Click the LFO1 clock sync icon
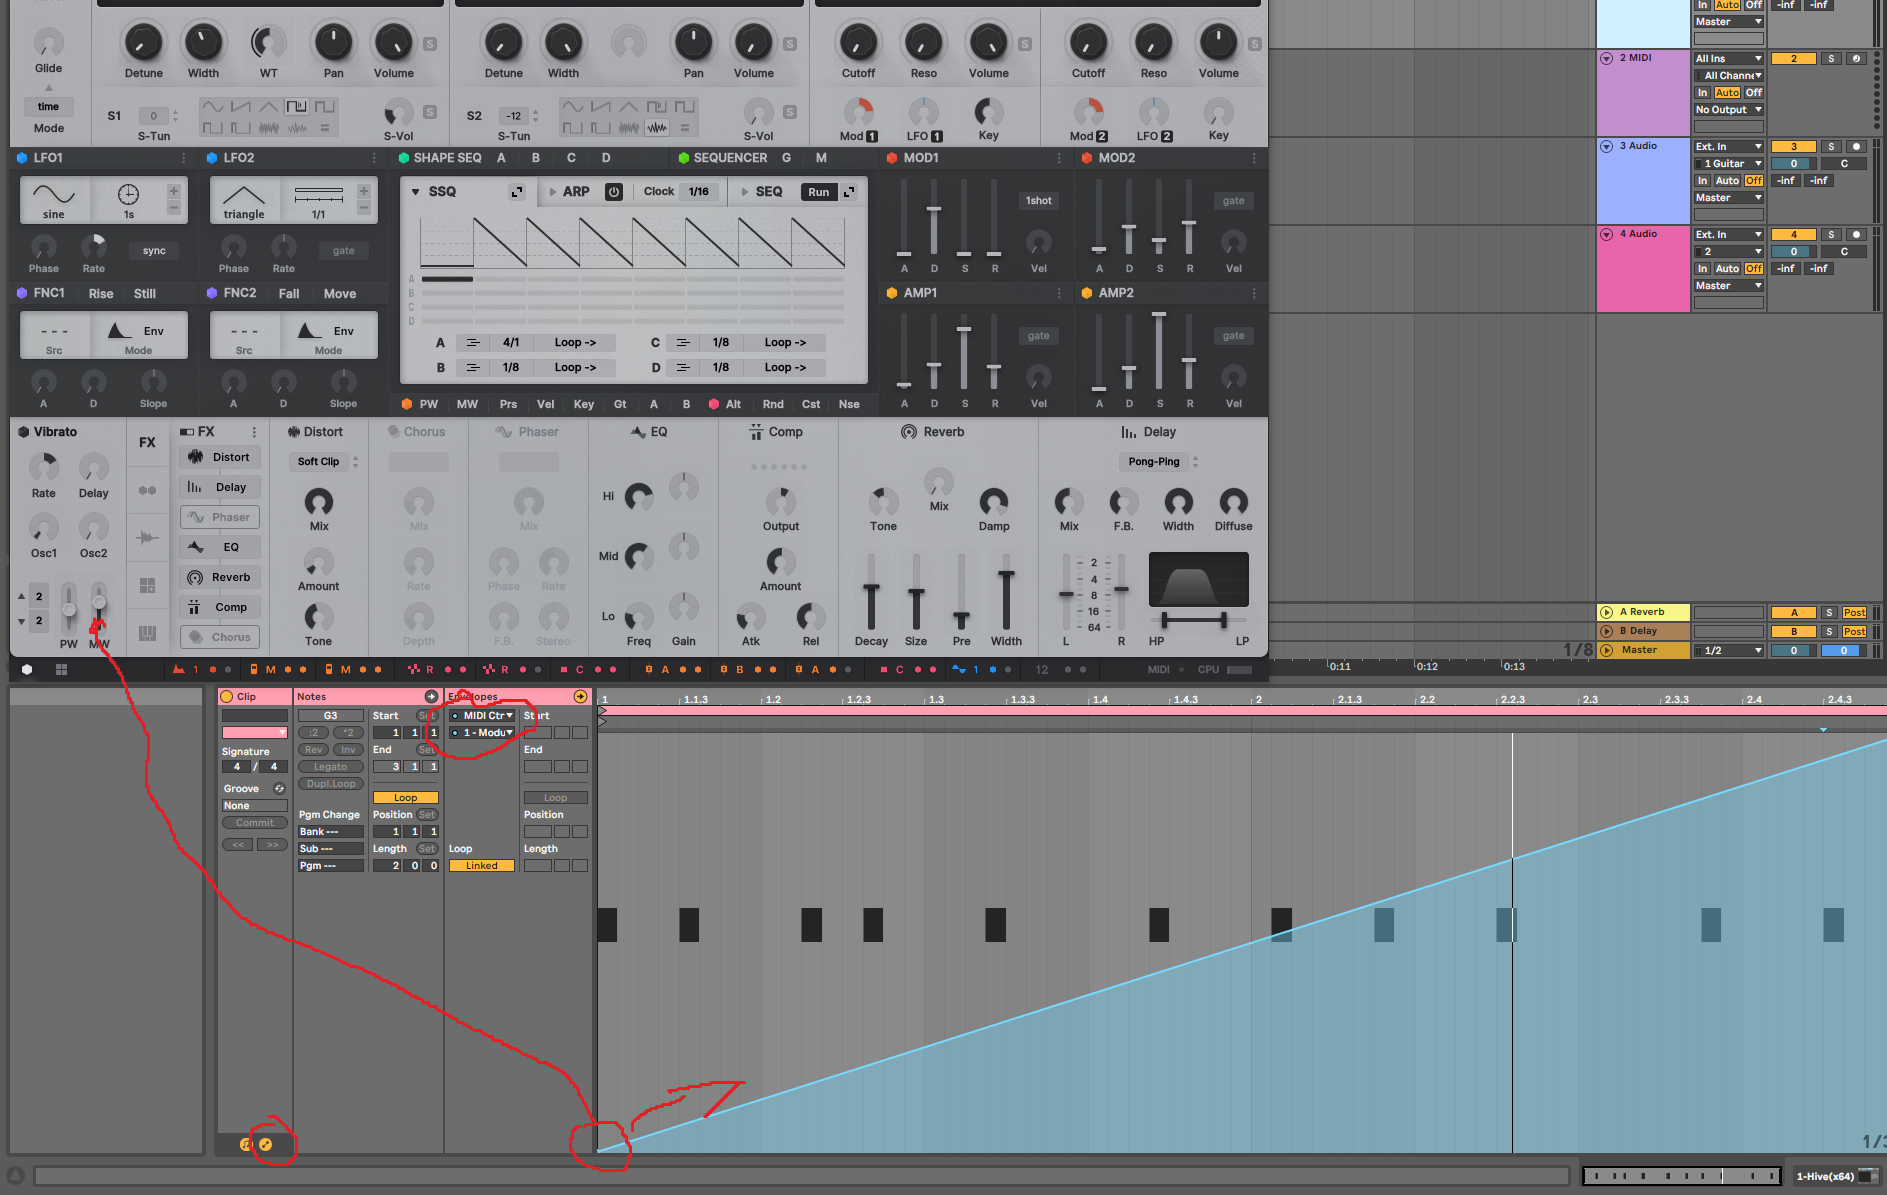Image resolution: width=1887 pixels, height=1195 pixels. tap(128, 194)
